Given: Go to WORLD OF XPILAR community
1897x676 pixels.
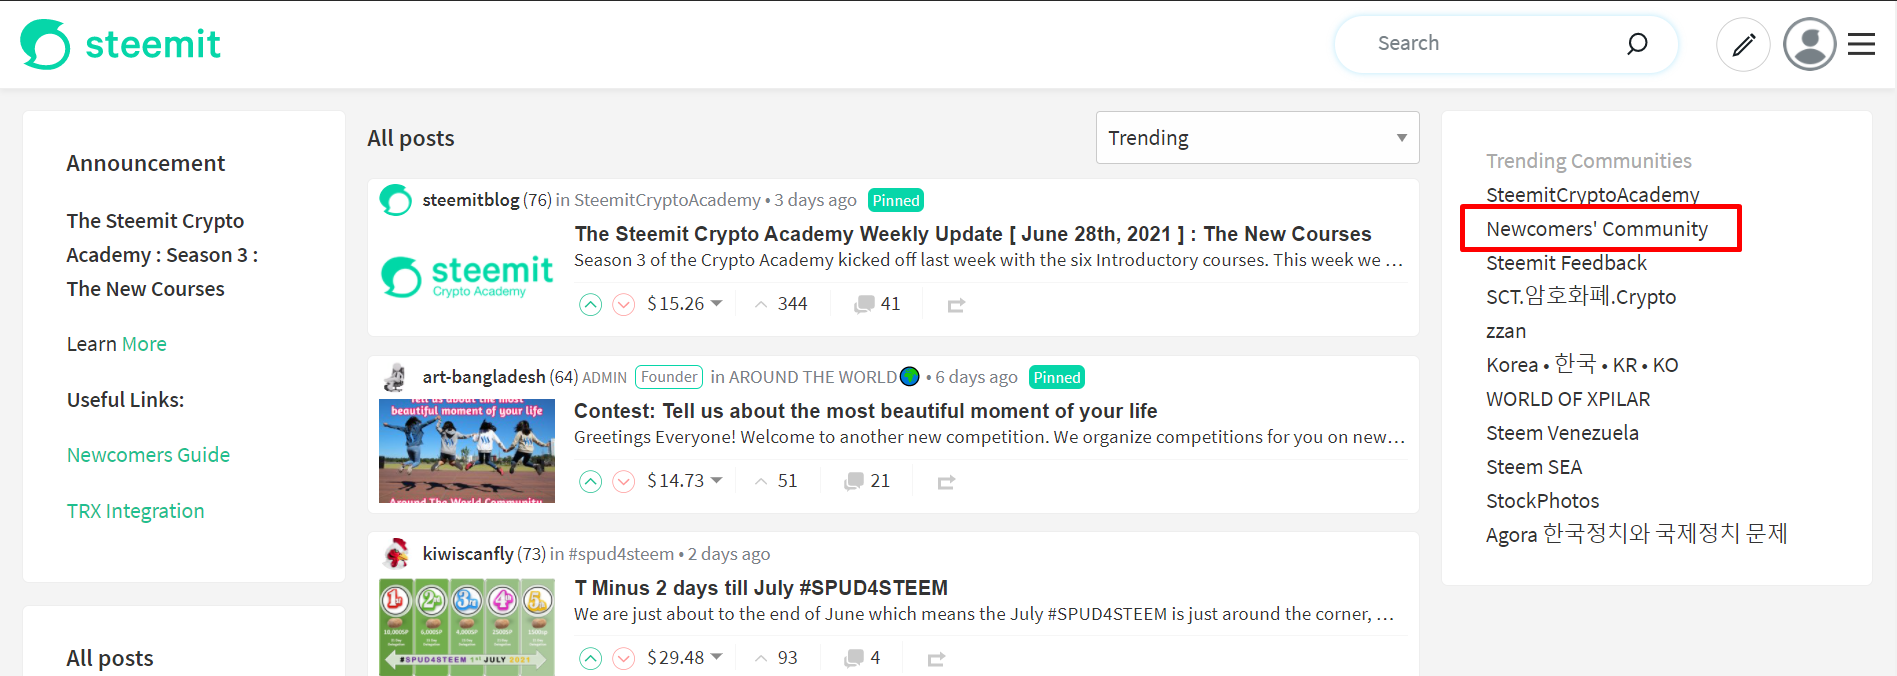Looking at the screenshot, I should click(1568, 399).
